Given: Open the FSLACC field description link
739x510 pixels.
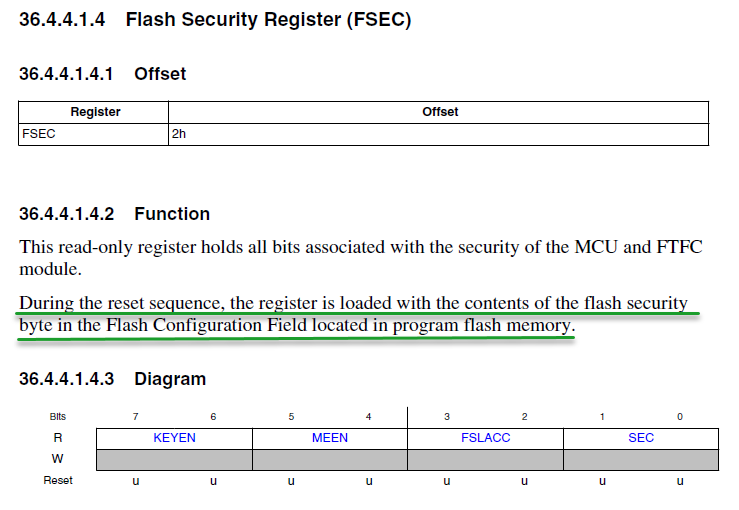Looking at the screenshot, I should (485, 438).
